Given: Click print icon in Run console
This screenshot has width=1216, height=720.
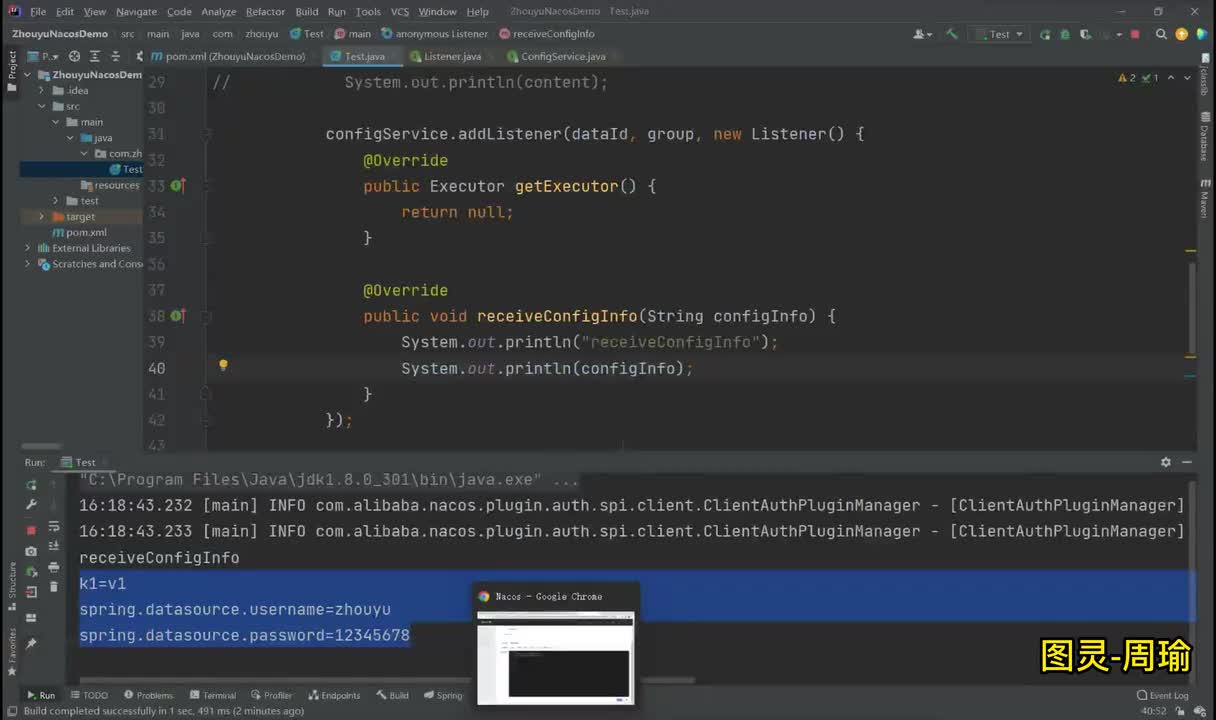Looking at the screenshot, I should click(54, 569).
